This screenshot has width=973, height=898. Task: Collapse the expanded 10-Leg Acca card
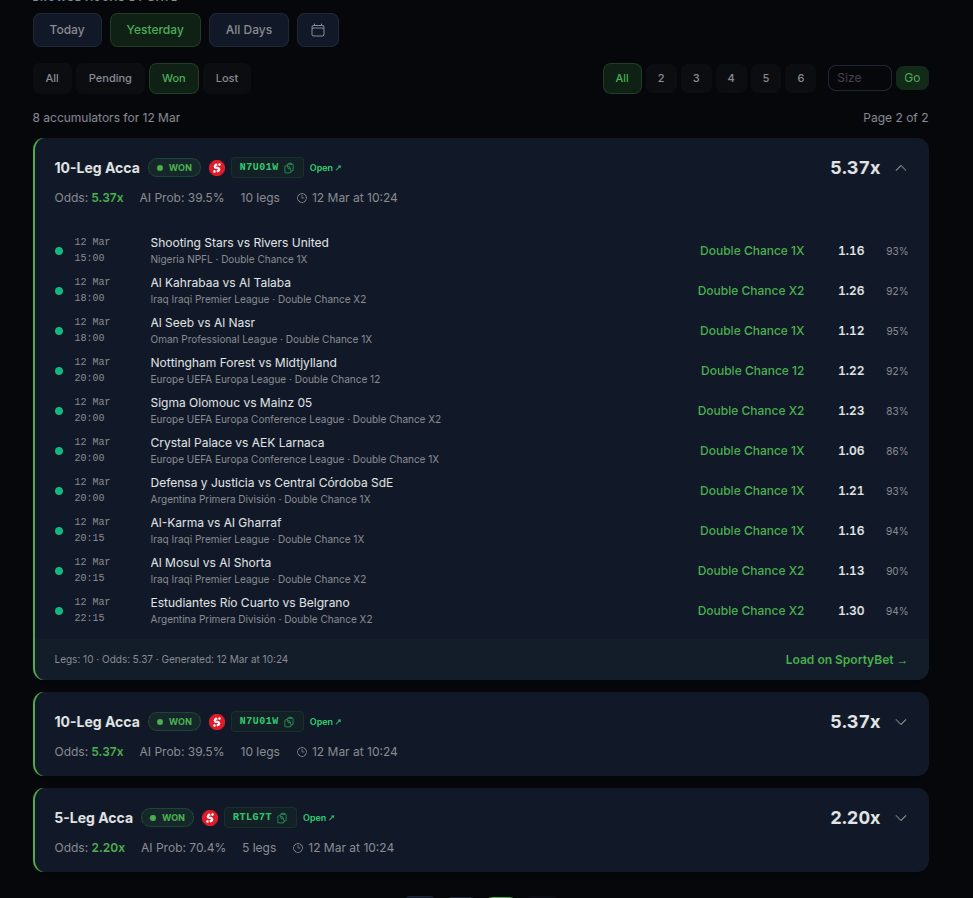(x=900, y=167)
